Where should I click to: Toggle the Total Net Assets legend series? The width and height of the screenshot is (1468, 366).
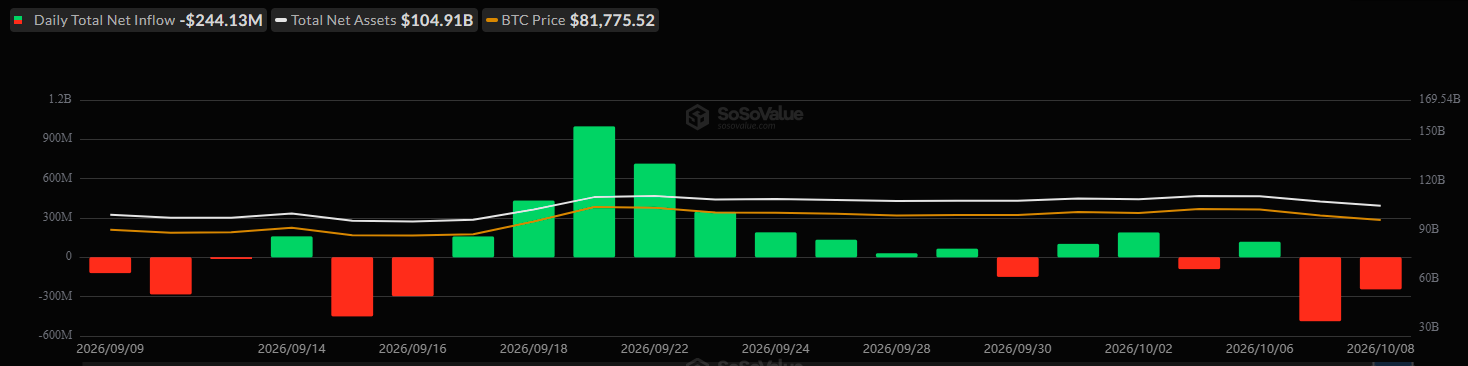pos(375,20)
